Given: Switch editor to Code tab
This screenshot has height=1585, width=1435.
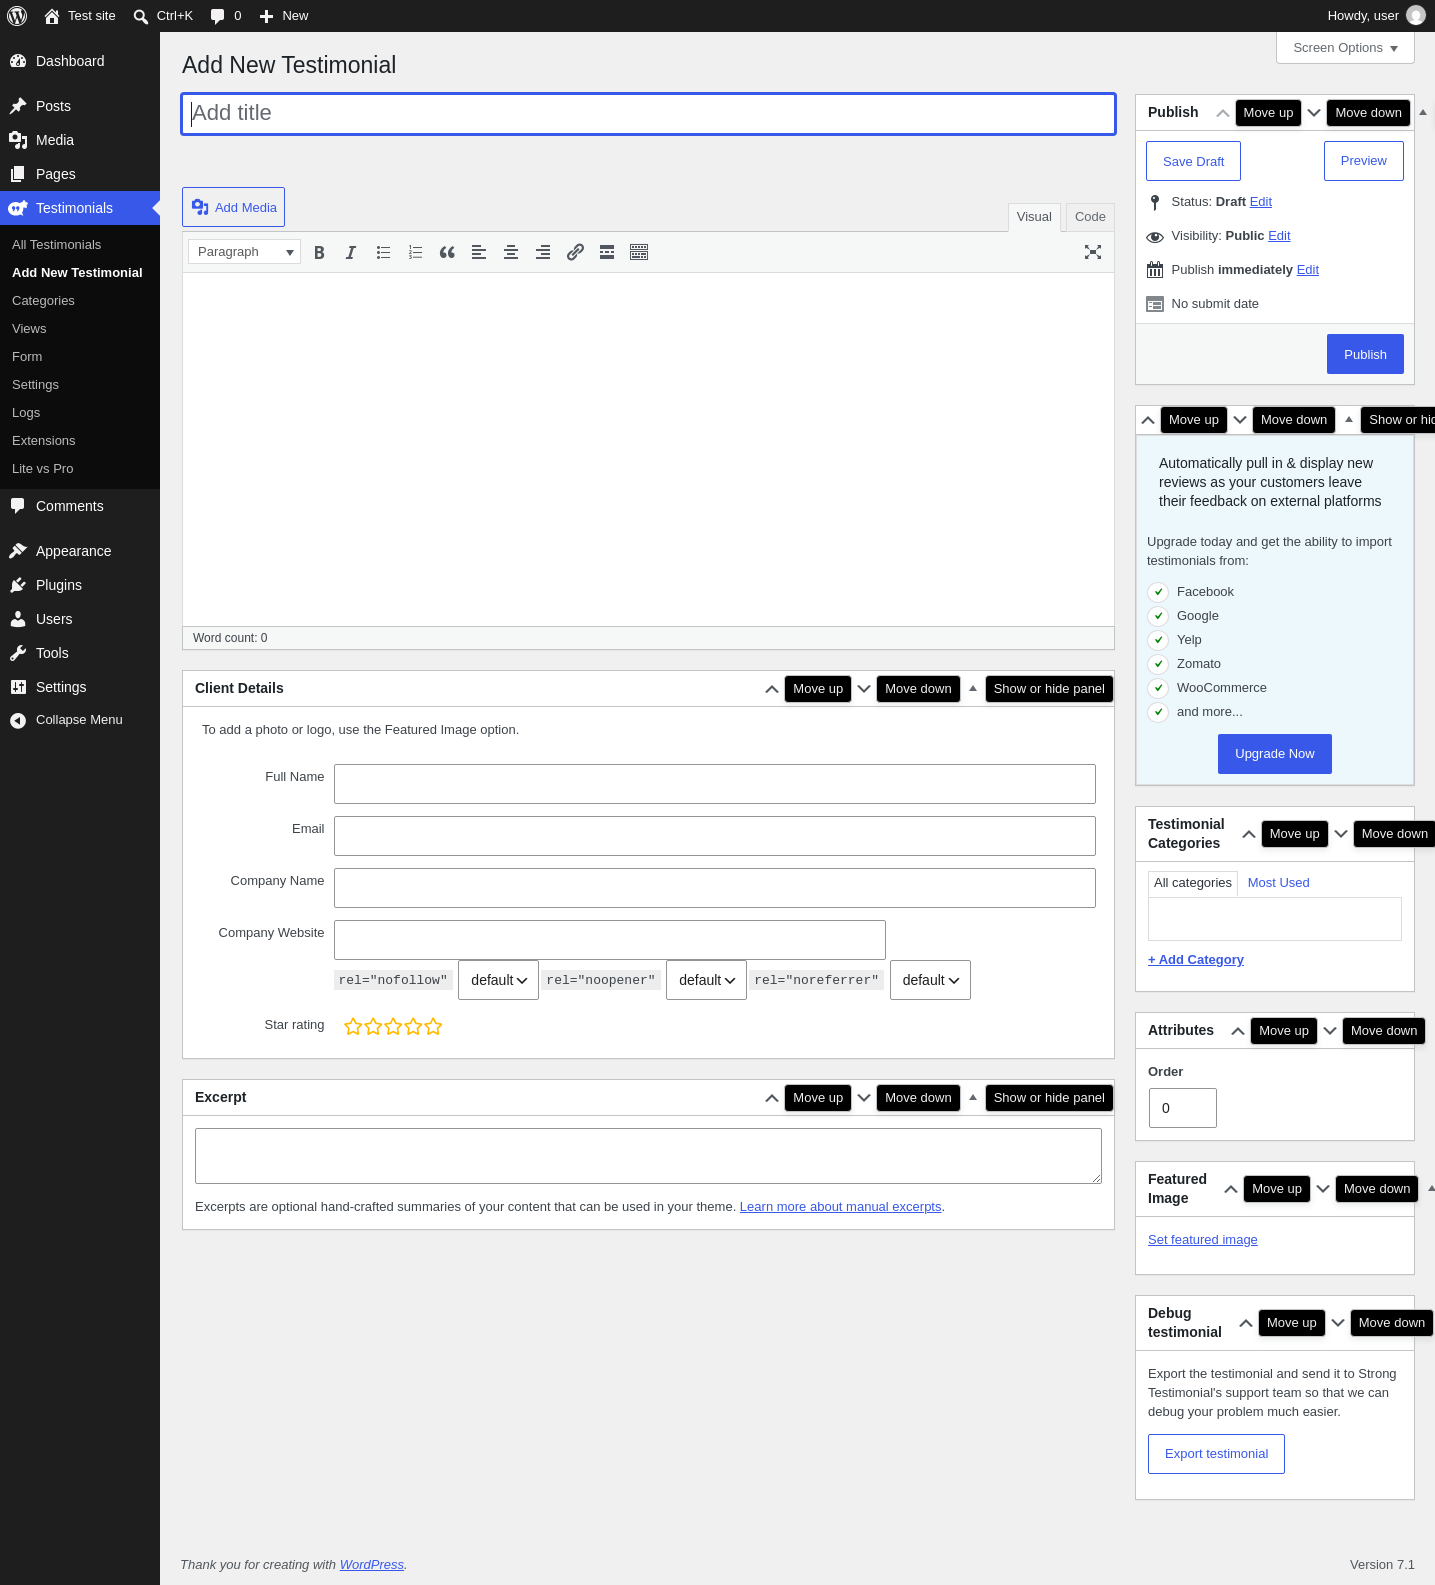Looking at the screenshot, I should coord(1090,217).
